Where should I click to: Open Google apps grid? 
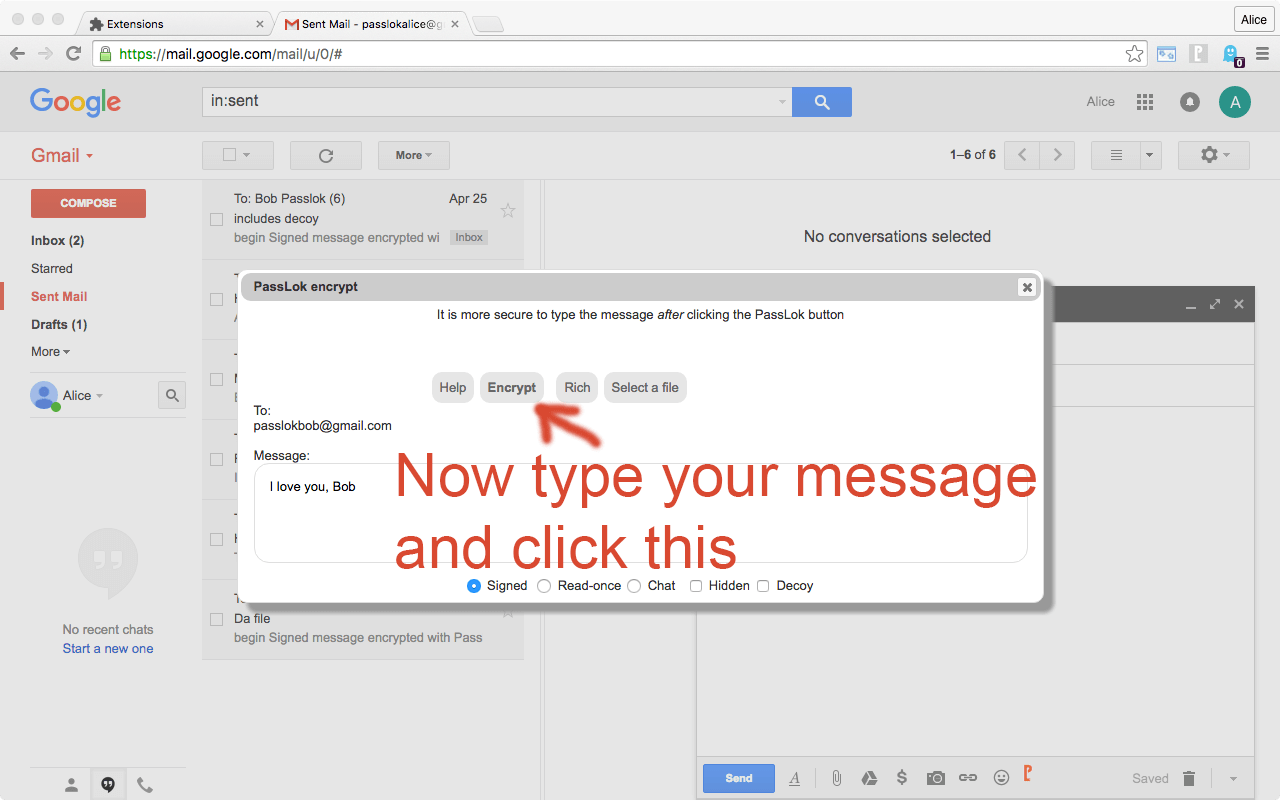point(1145,102)
